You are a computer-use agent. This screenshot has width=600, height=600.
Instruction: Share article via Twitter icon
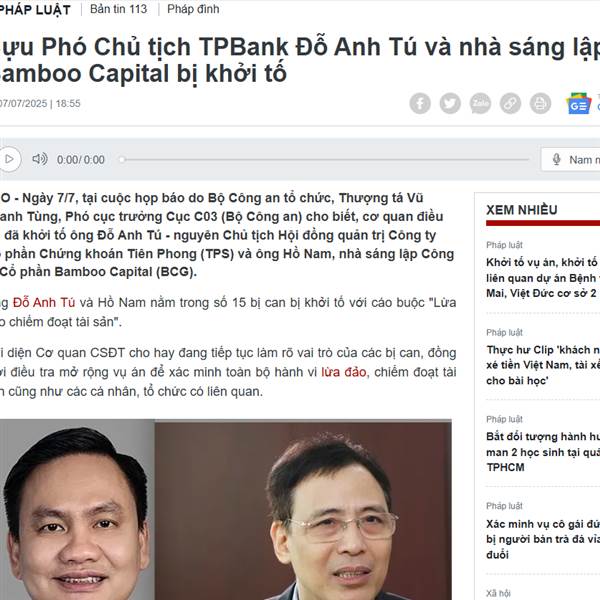point(450,103)
